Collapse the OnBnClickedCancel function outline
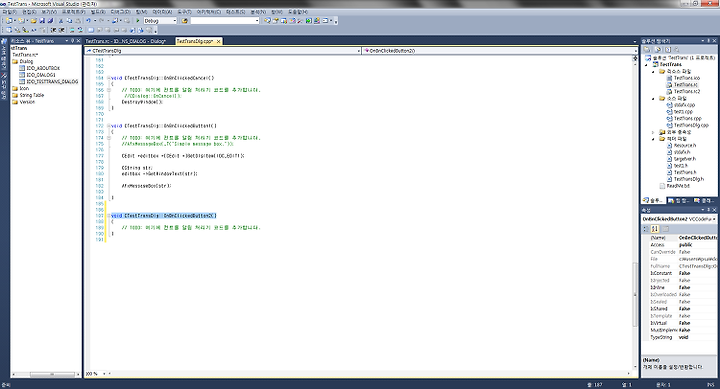Screen dimensions: 720x389 [109, 78]
